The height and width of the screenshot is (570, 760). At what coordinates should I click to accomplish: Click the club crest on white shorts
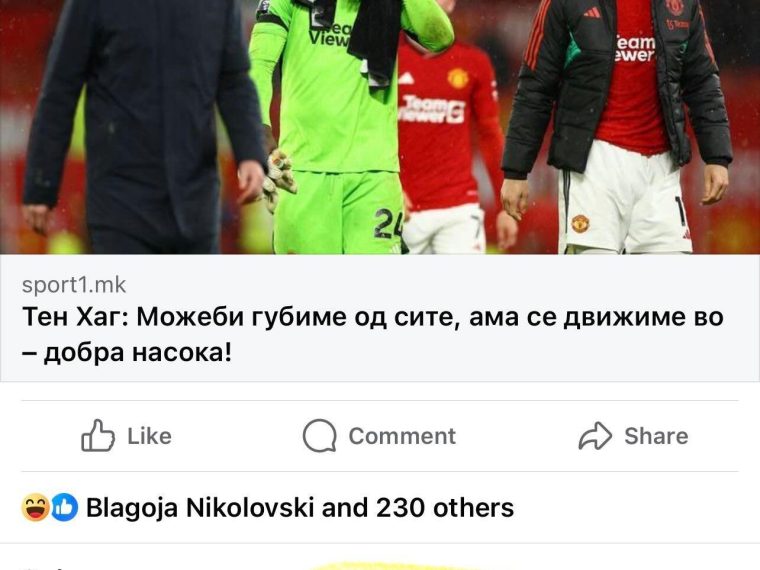click(580, 223)
